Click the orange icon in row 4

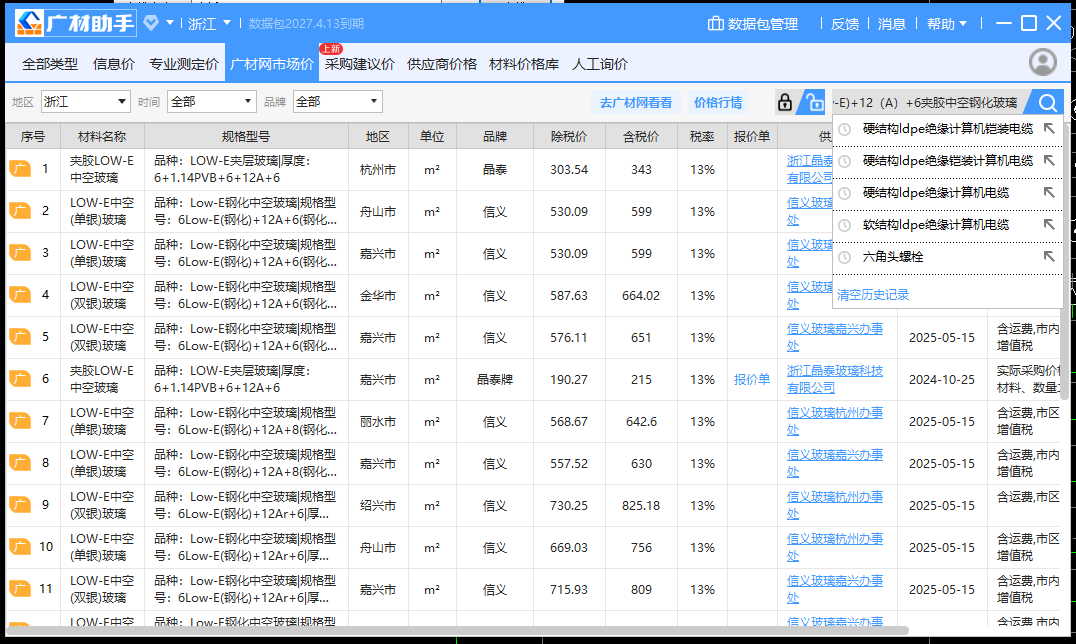(21, 295)
